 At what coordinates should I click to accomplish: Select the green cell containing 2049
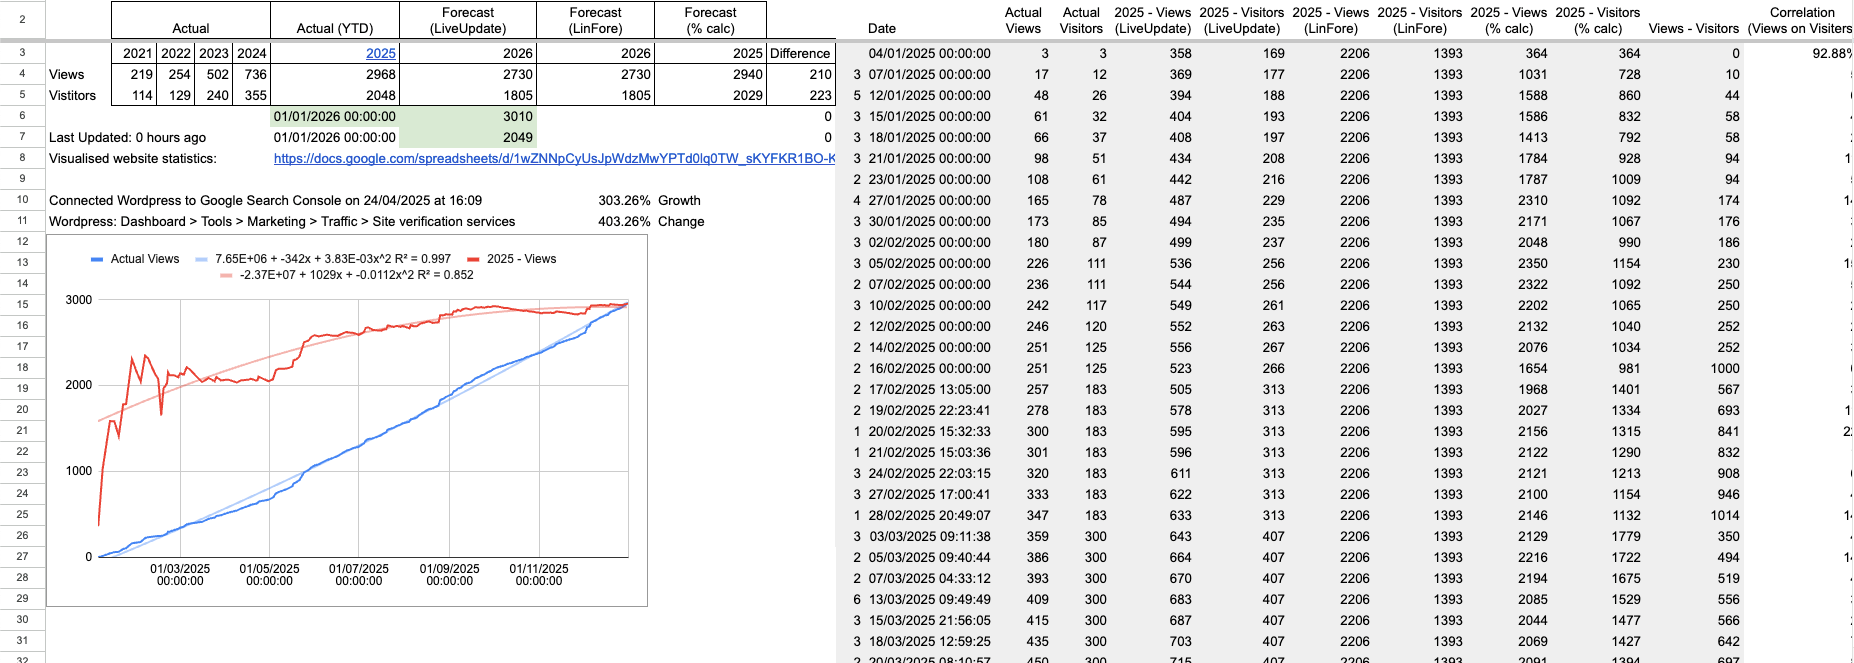[x=468, y=138]
